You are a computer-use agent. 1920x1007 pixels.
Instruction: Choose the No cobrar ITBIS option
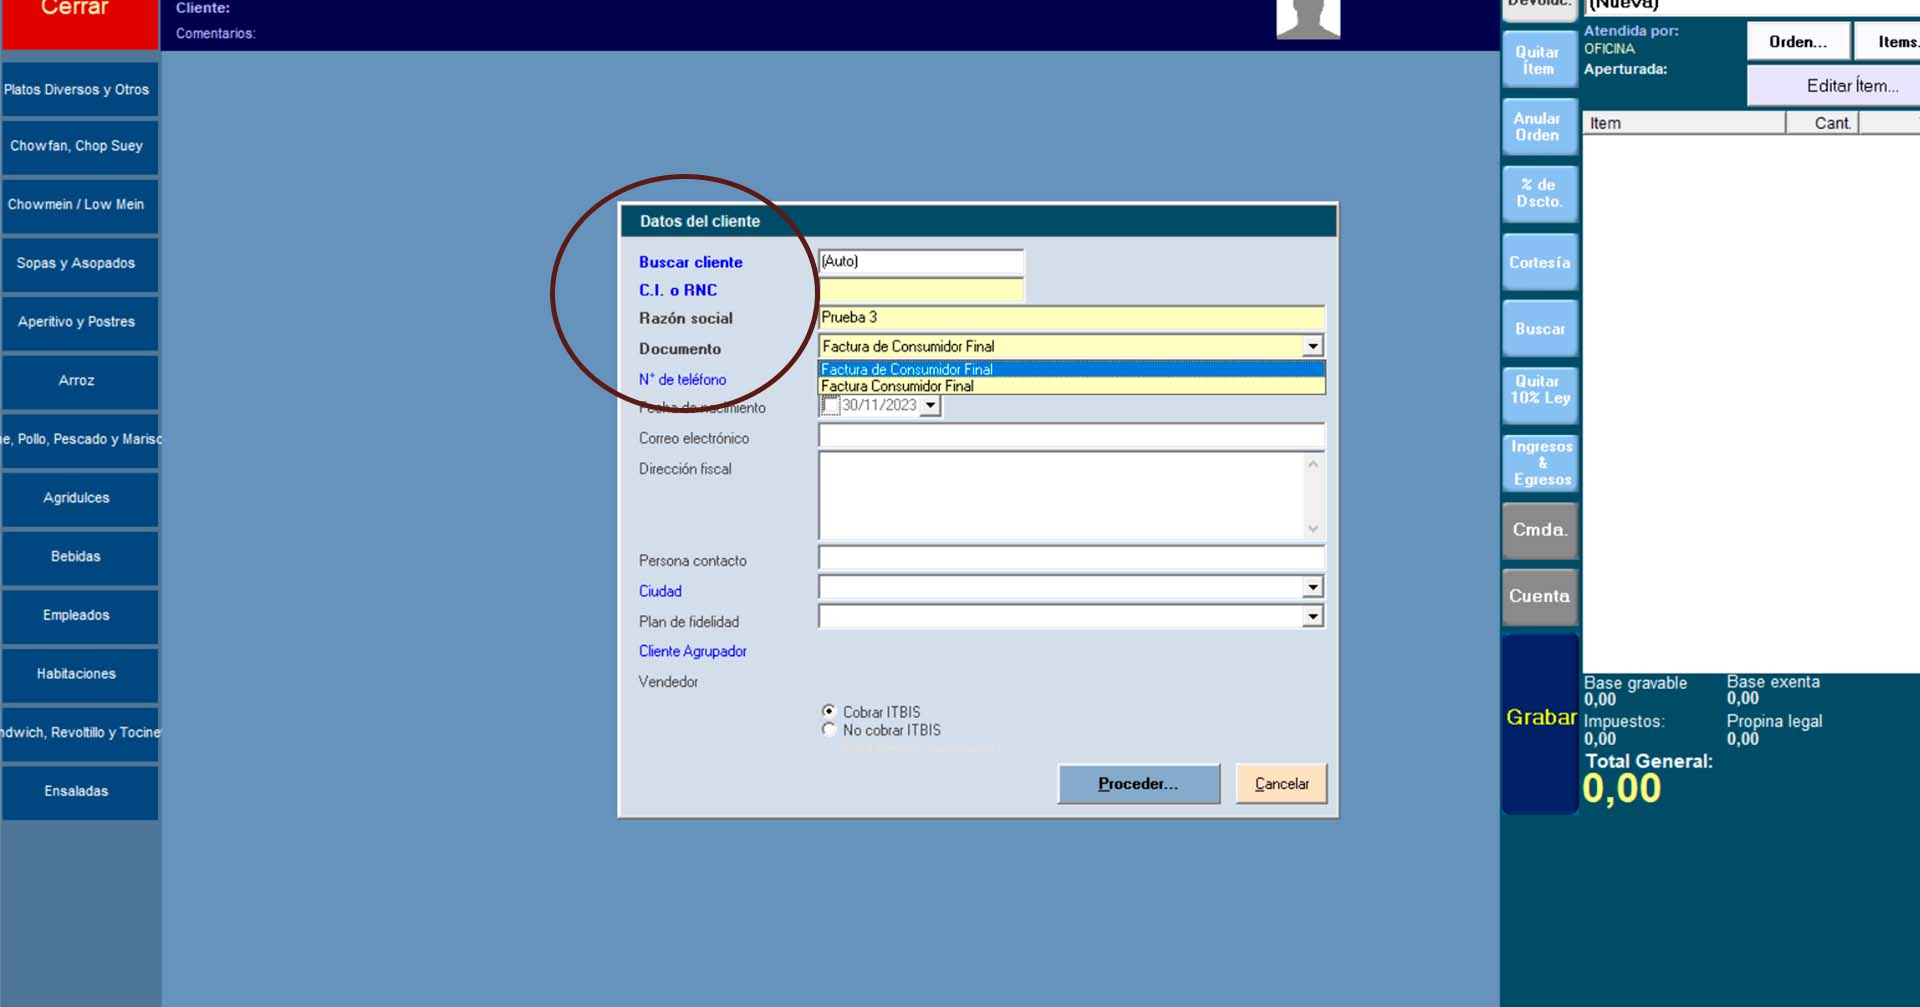(829, 730)
